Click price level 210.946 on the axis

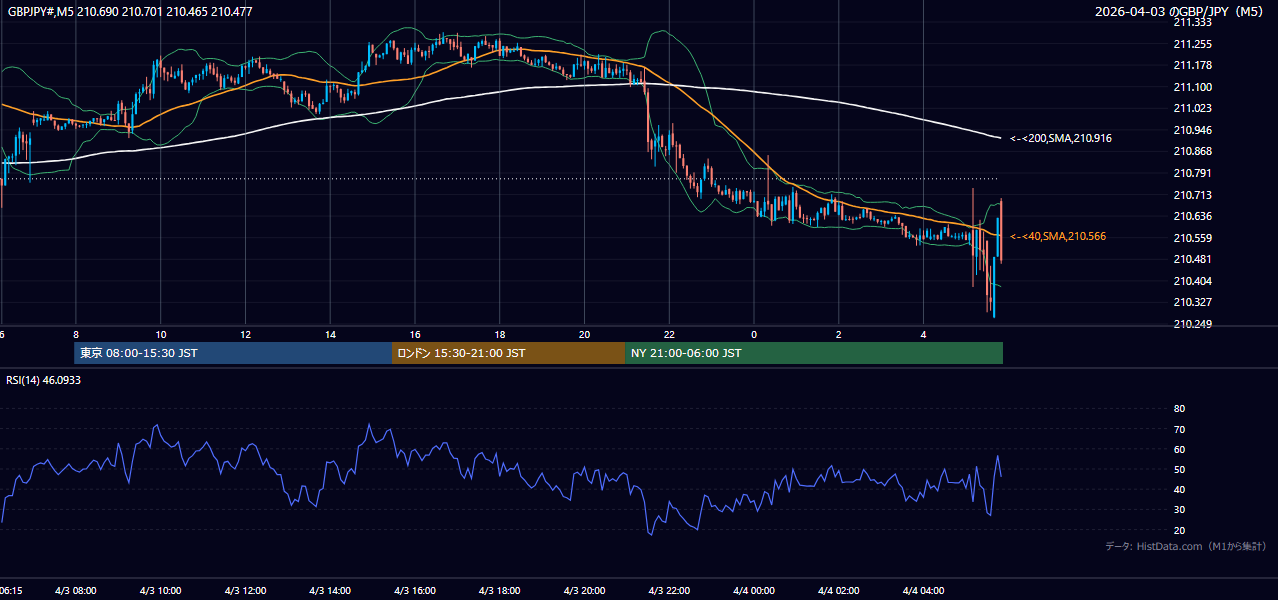pos(1192,130)
